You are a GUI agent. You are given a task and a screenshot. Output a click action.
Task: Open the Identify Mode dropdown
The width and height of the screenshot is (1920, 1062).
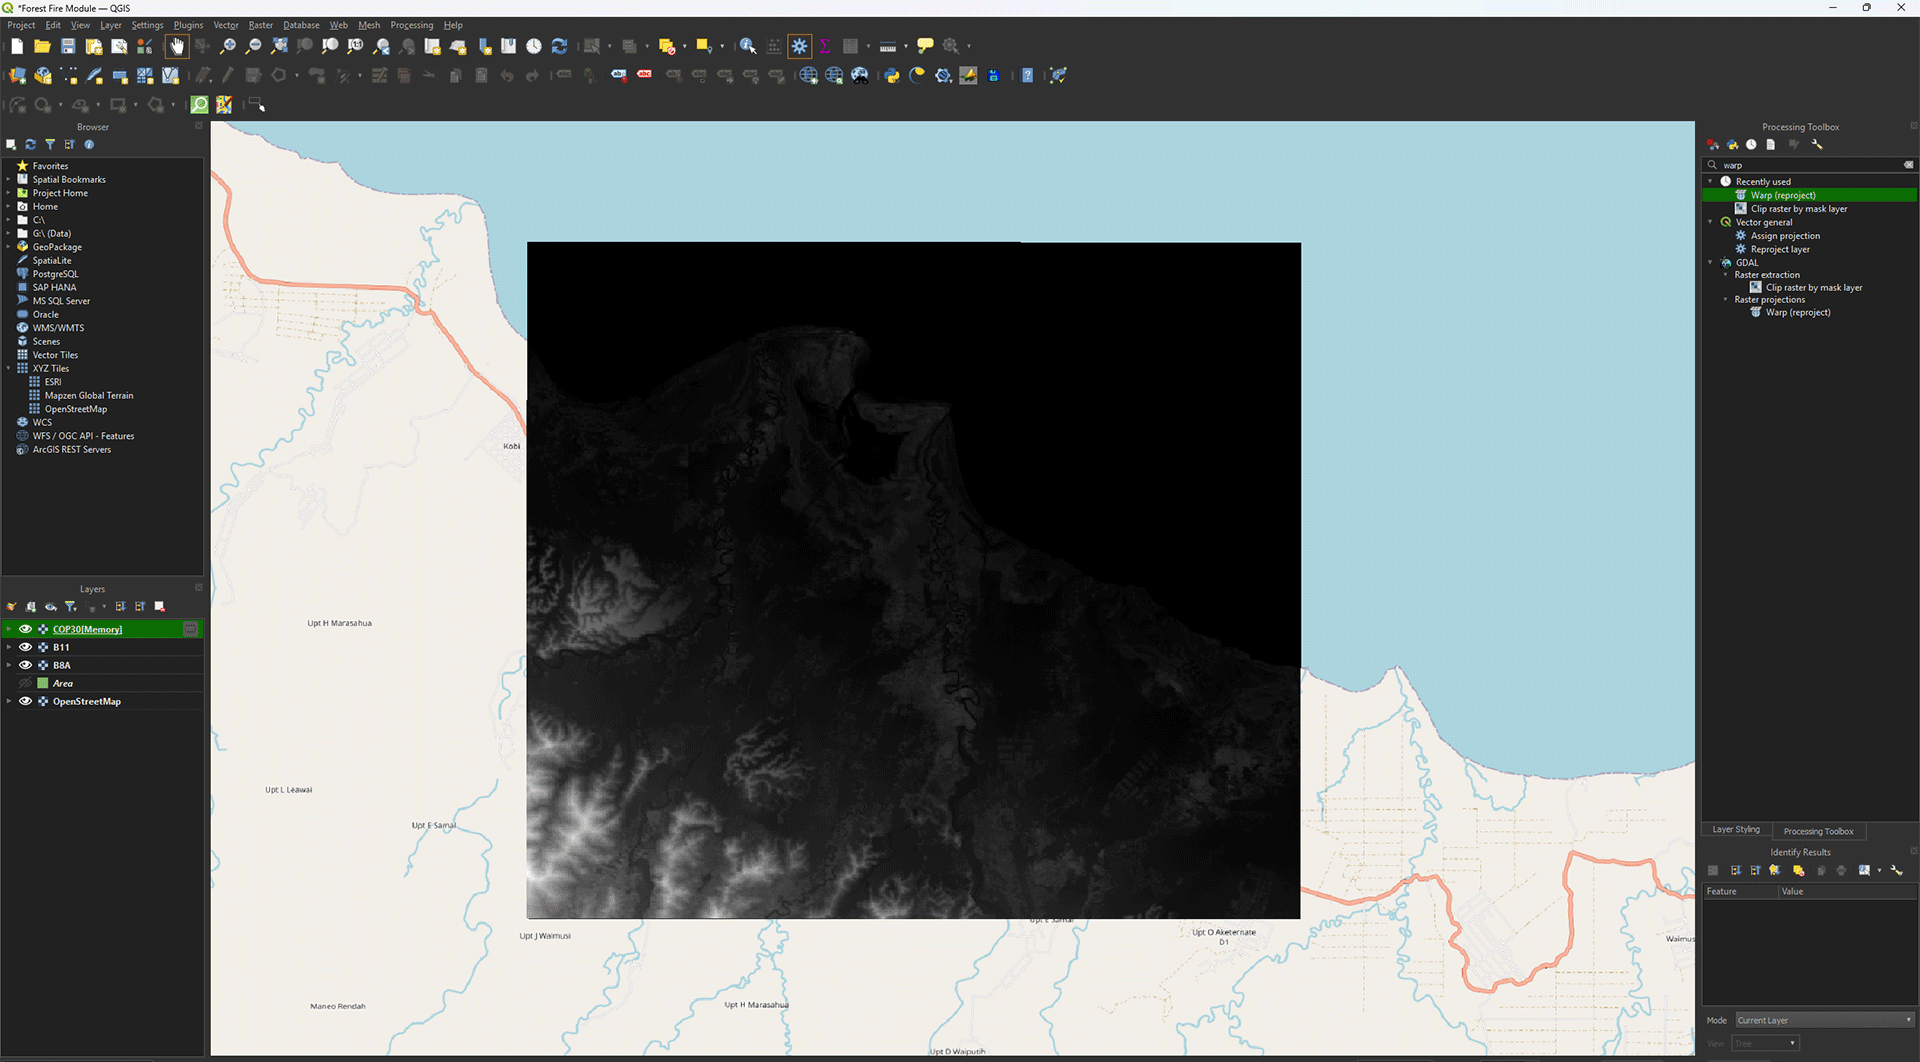click(x=1824, y=1020)
